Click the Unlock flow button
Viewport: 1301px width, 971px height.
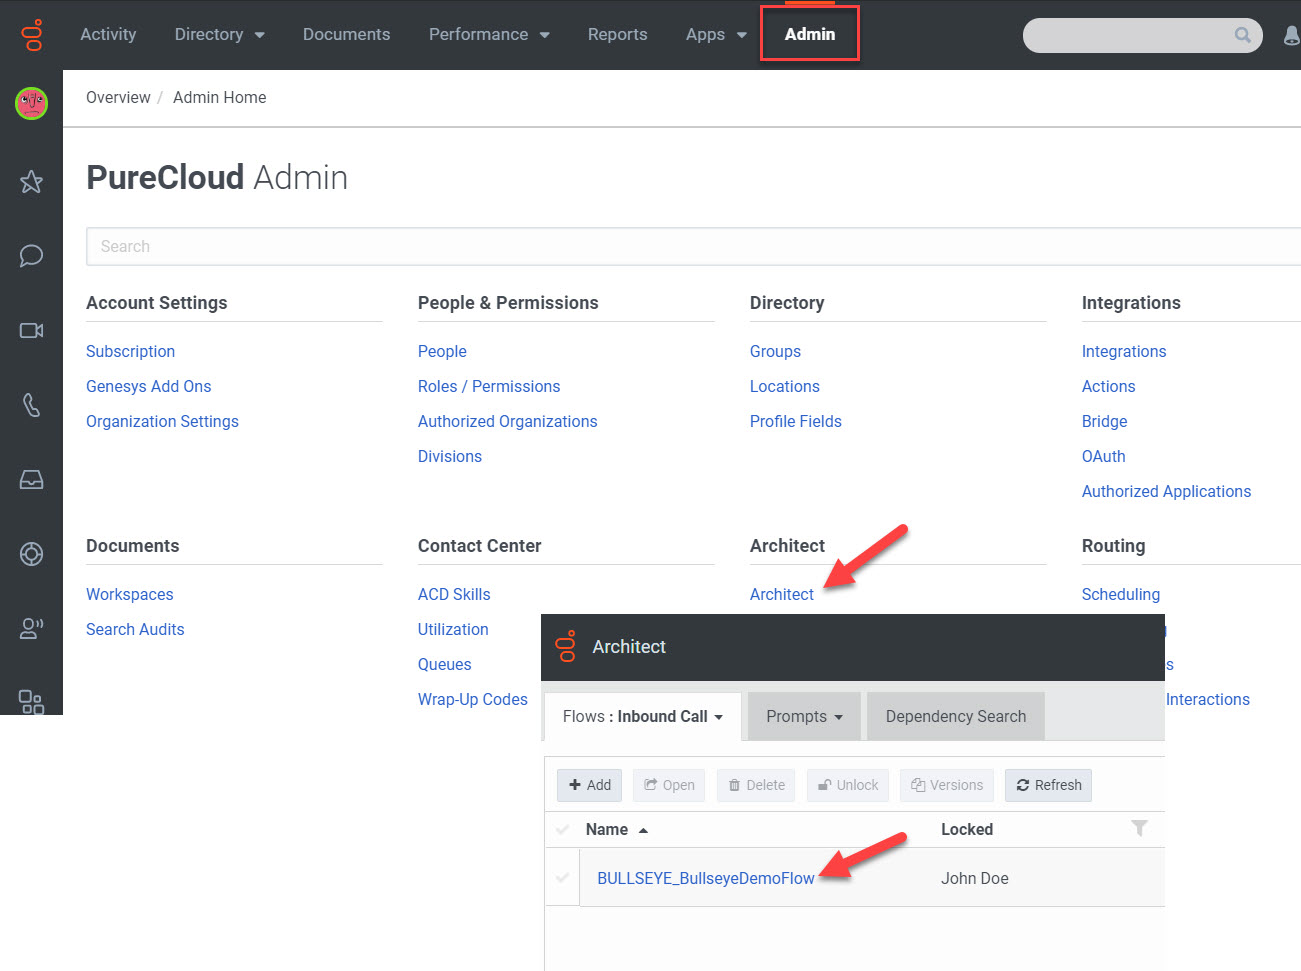click(x=848, y=785)
